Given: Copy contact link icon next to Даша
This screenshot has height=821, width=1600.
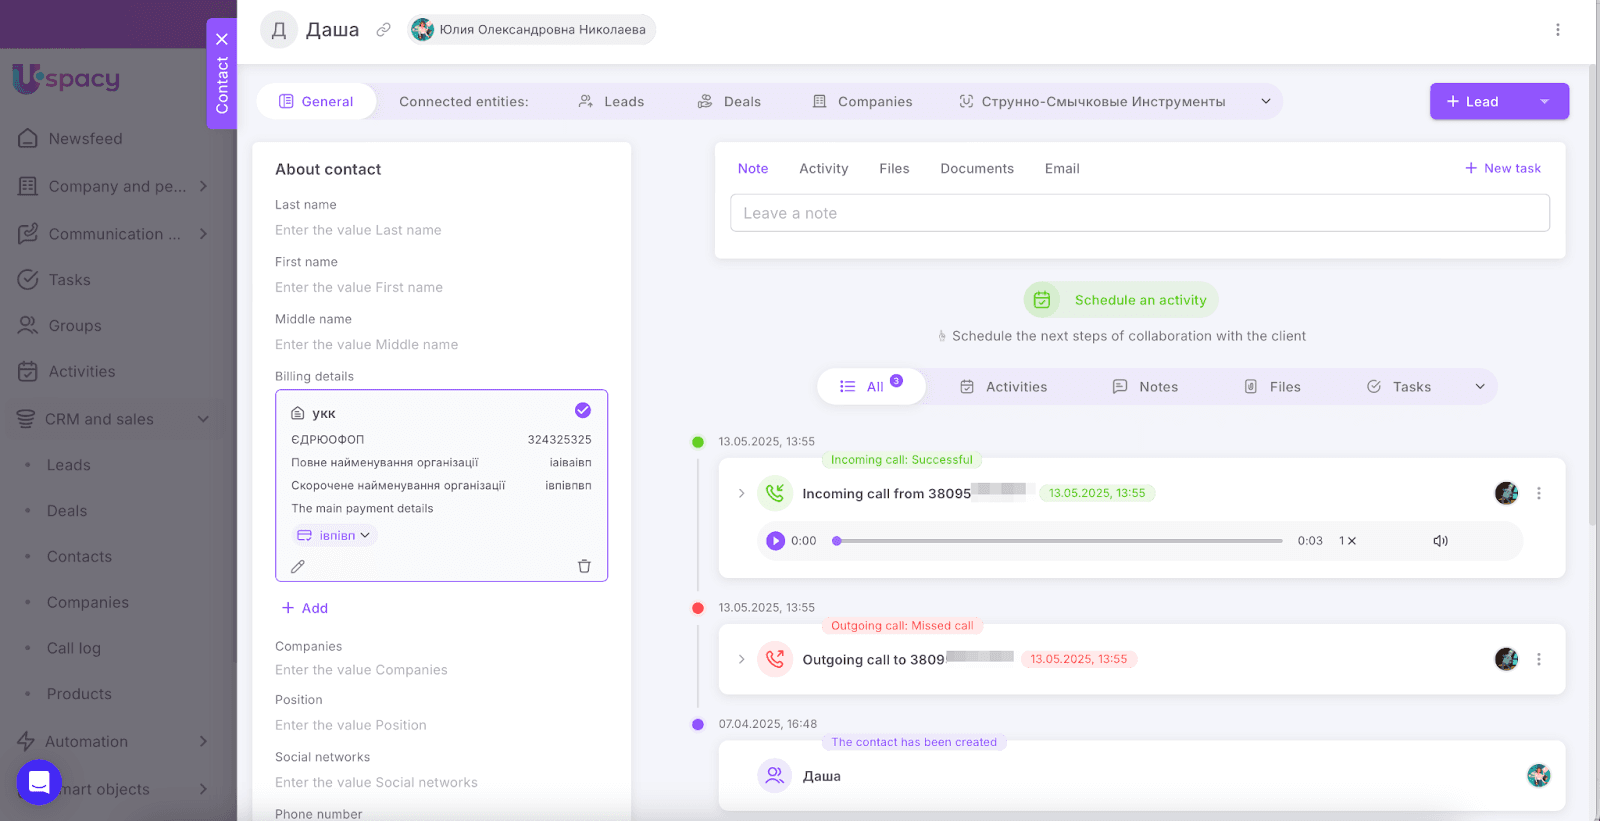Looking at the screenshot, I should (383, 30).
